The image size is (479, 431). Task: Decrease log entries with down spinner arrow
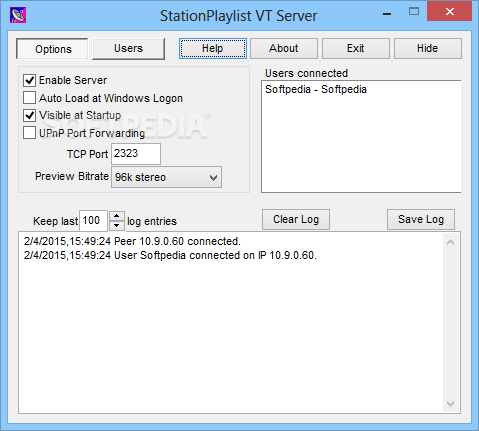pyautogui.click(x=117, y=226)
